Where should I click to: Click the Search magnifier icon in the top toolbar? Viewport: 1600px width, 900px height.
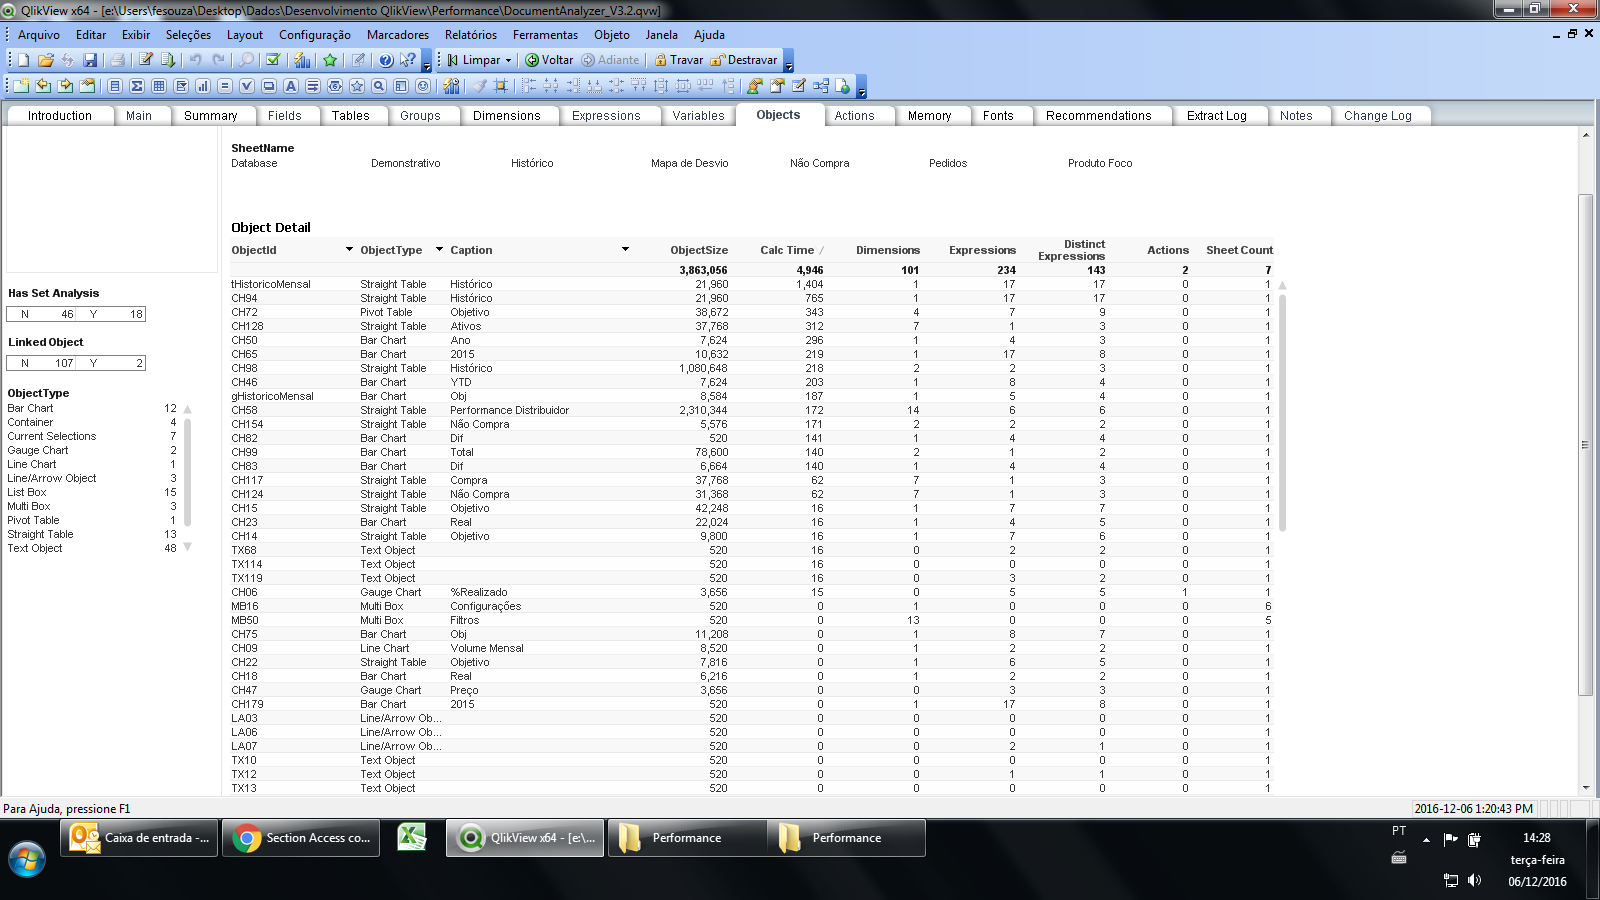pos(246,60)
